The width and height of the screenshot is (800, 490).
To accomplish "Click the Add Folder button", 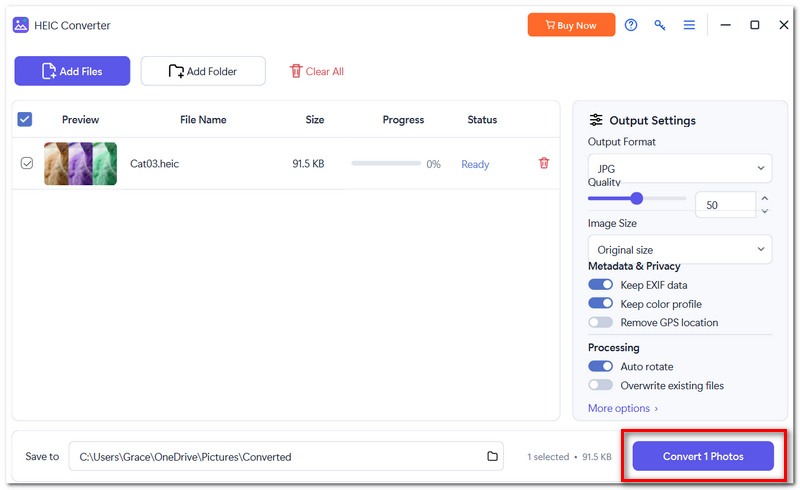I will click(x=203, y=71).
